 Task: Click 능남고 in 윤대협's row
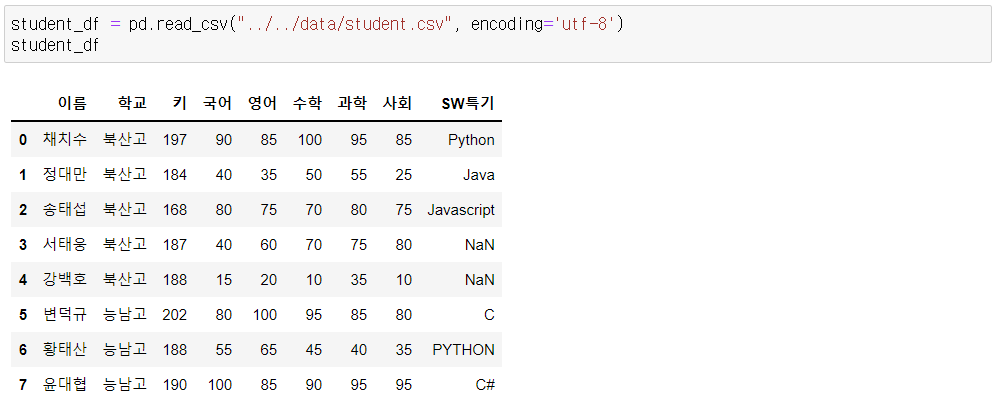tap(125, 384)
